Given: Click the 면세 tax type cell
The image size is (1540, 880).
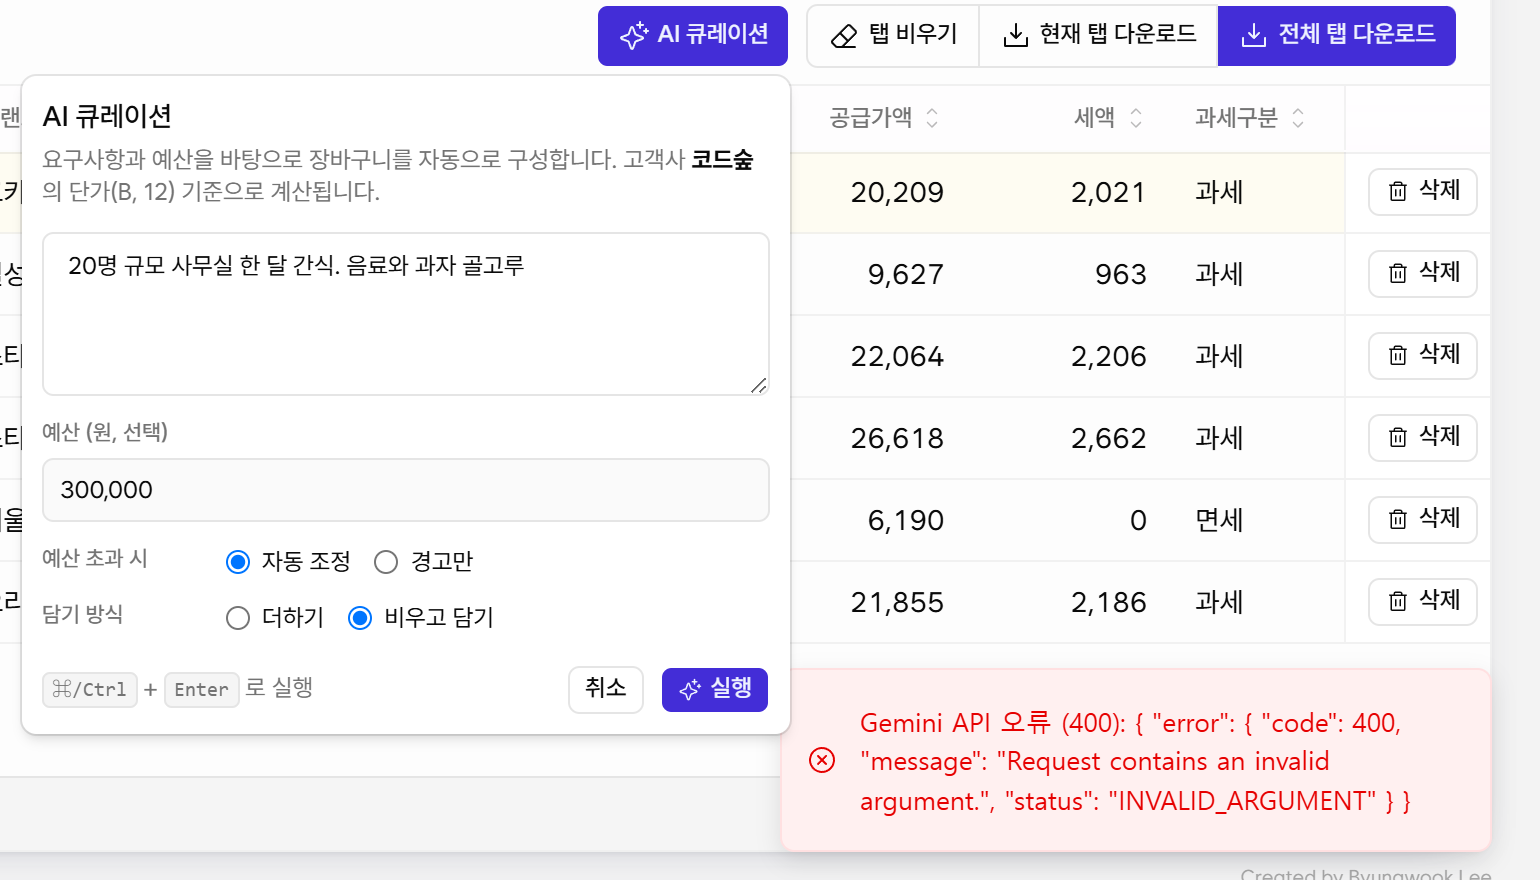Looking at the screenshot, I should [1219, 520].
